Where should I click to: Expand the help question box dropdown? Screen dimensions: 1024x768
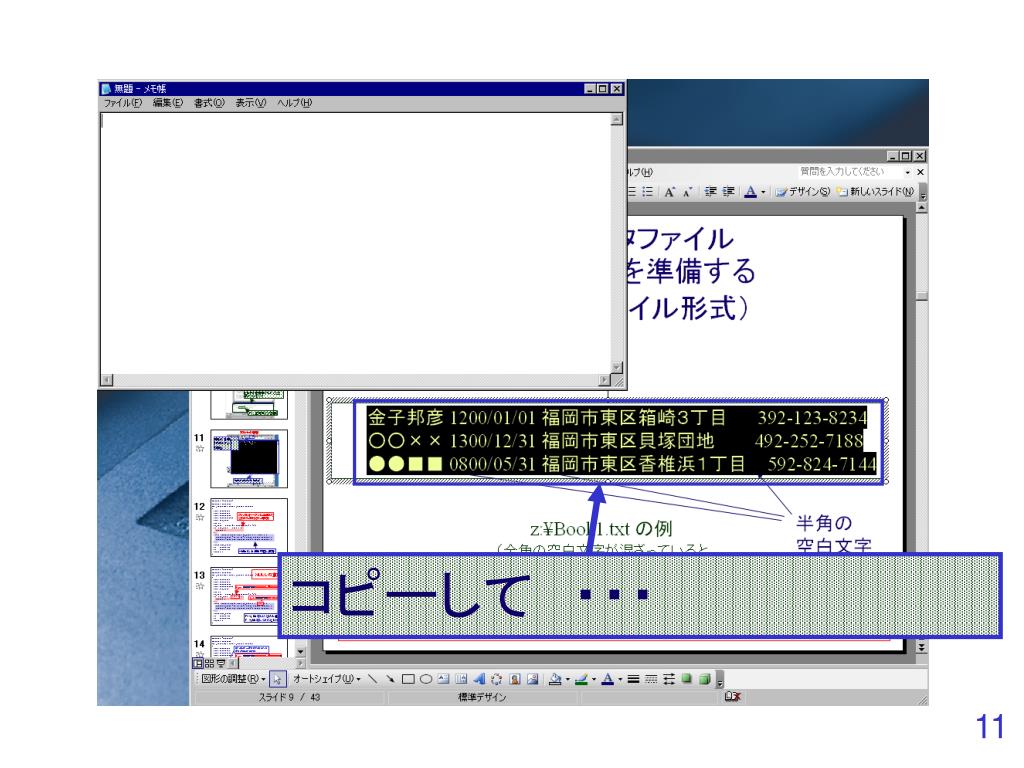(x=907, y=172)
